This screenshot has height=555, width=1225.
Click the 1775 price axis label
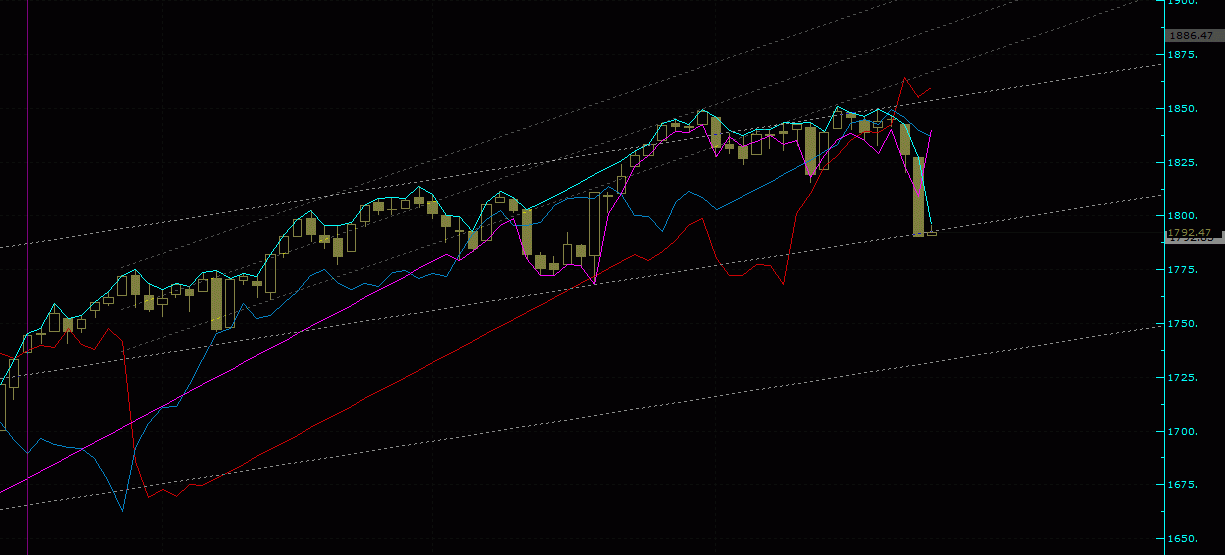[x=1184, y=270]
